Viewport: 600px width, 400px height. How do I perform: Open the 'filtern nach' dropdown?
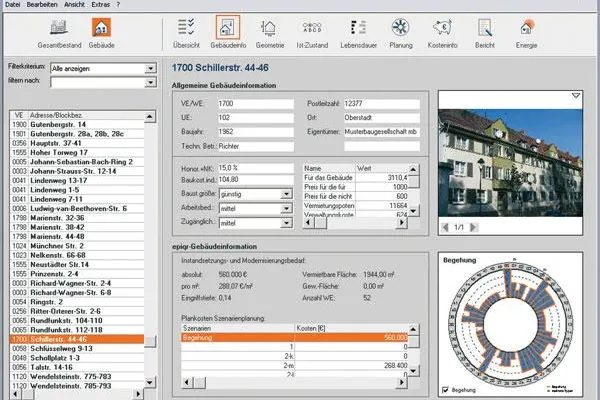pos(151,83)
